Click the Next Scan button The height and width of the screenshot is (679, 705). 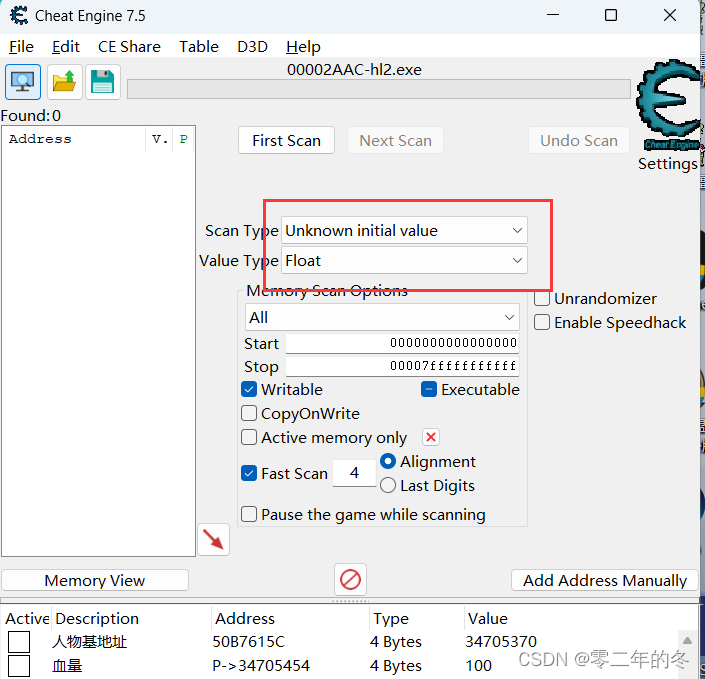[395, 140]
